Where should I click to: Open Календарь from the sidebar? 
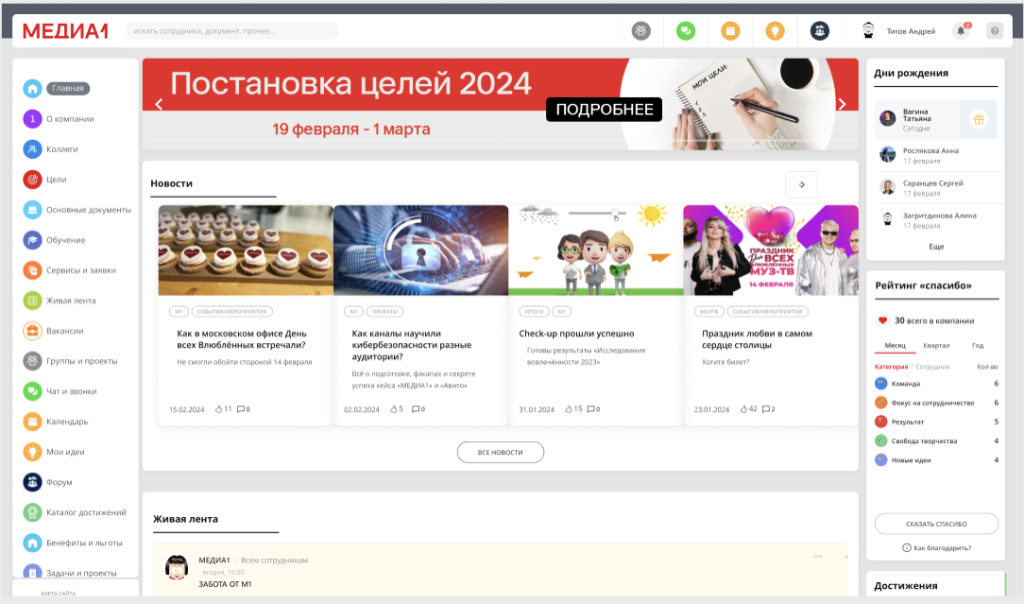33,422
